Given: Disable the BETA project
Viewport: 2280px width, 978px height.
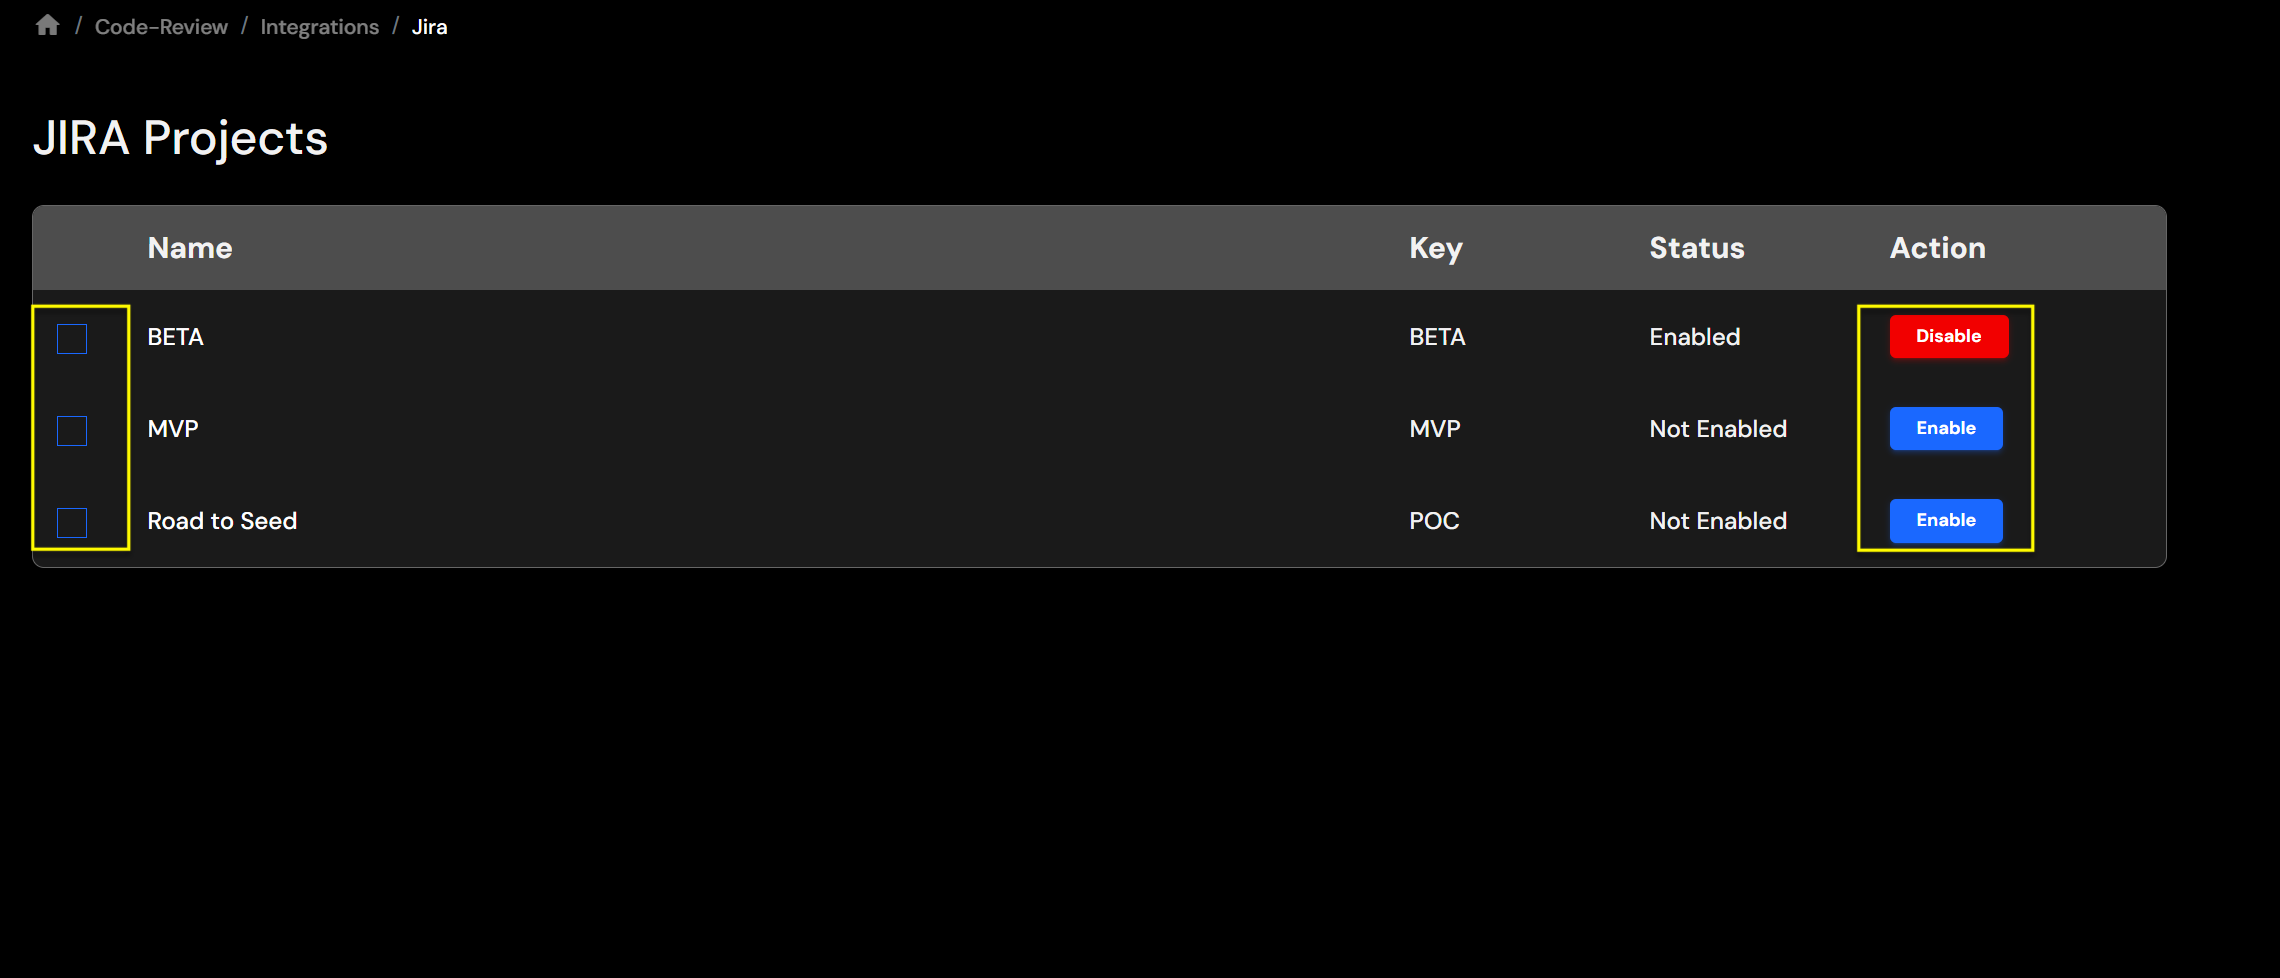Looking at the screenshot, I should (1948, 336).
